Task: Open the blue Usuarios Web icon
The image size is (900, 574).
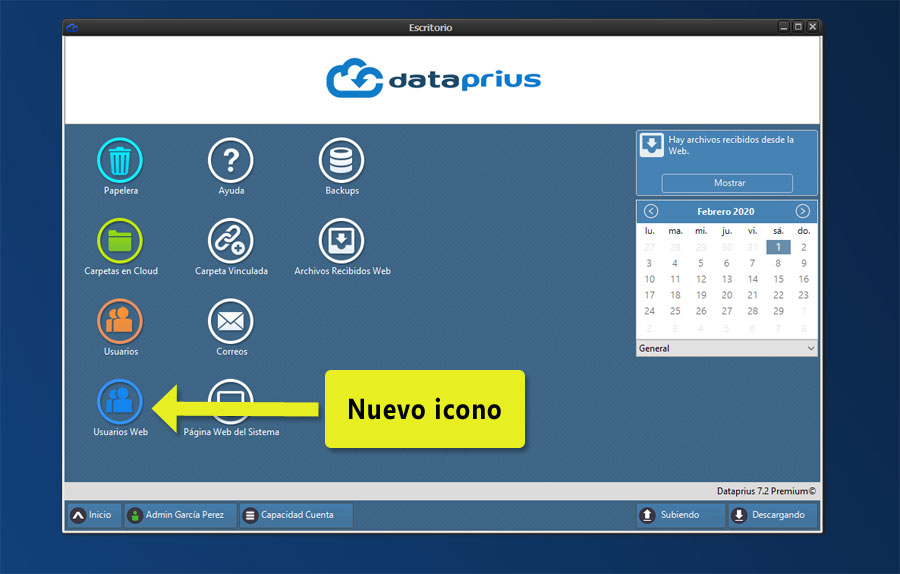Action: point(120,402)
